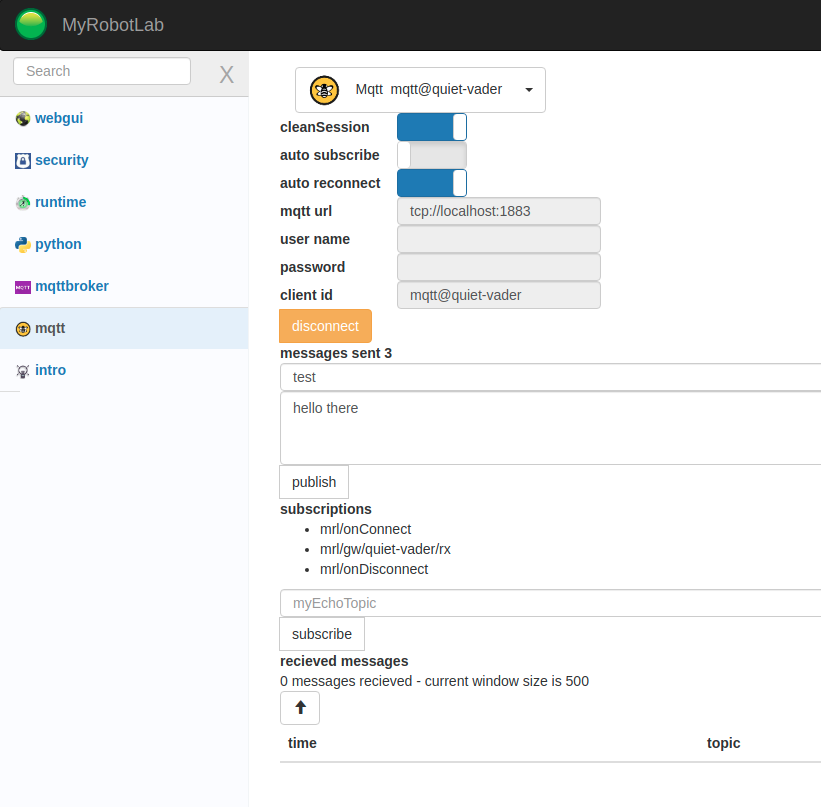Click the subscribe button

pyautogui.click(x=321, y=634)
